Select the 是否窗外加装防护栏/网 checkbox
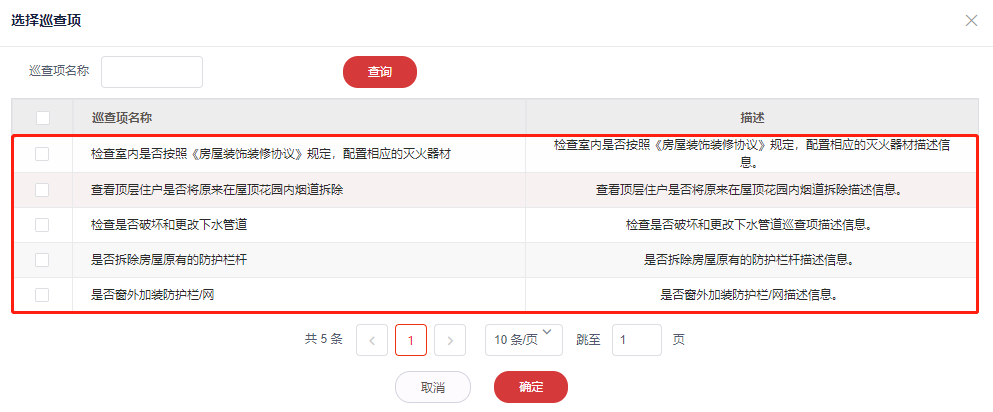 click(42, 295)
